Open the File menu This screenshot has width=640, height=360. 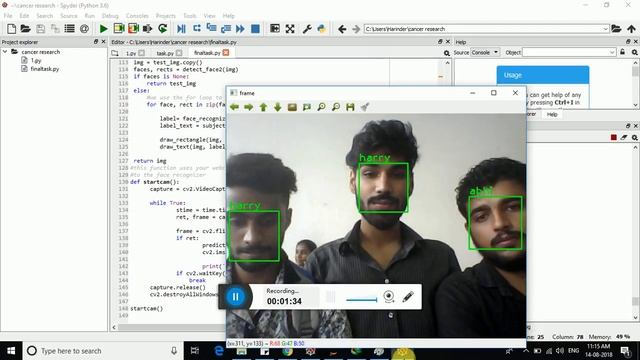tap(8, 16)
